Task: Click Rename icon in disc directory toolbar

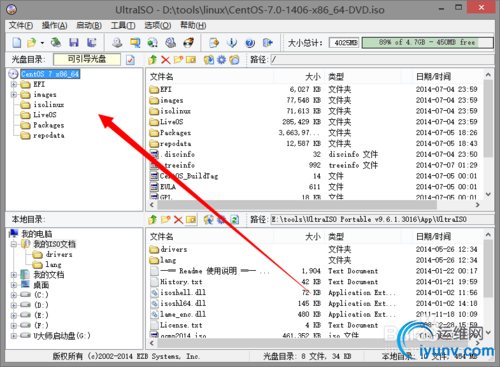Action: pyautogui.click(x=191, y=60)
